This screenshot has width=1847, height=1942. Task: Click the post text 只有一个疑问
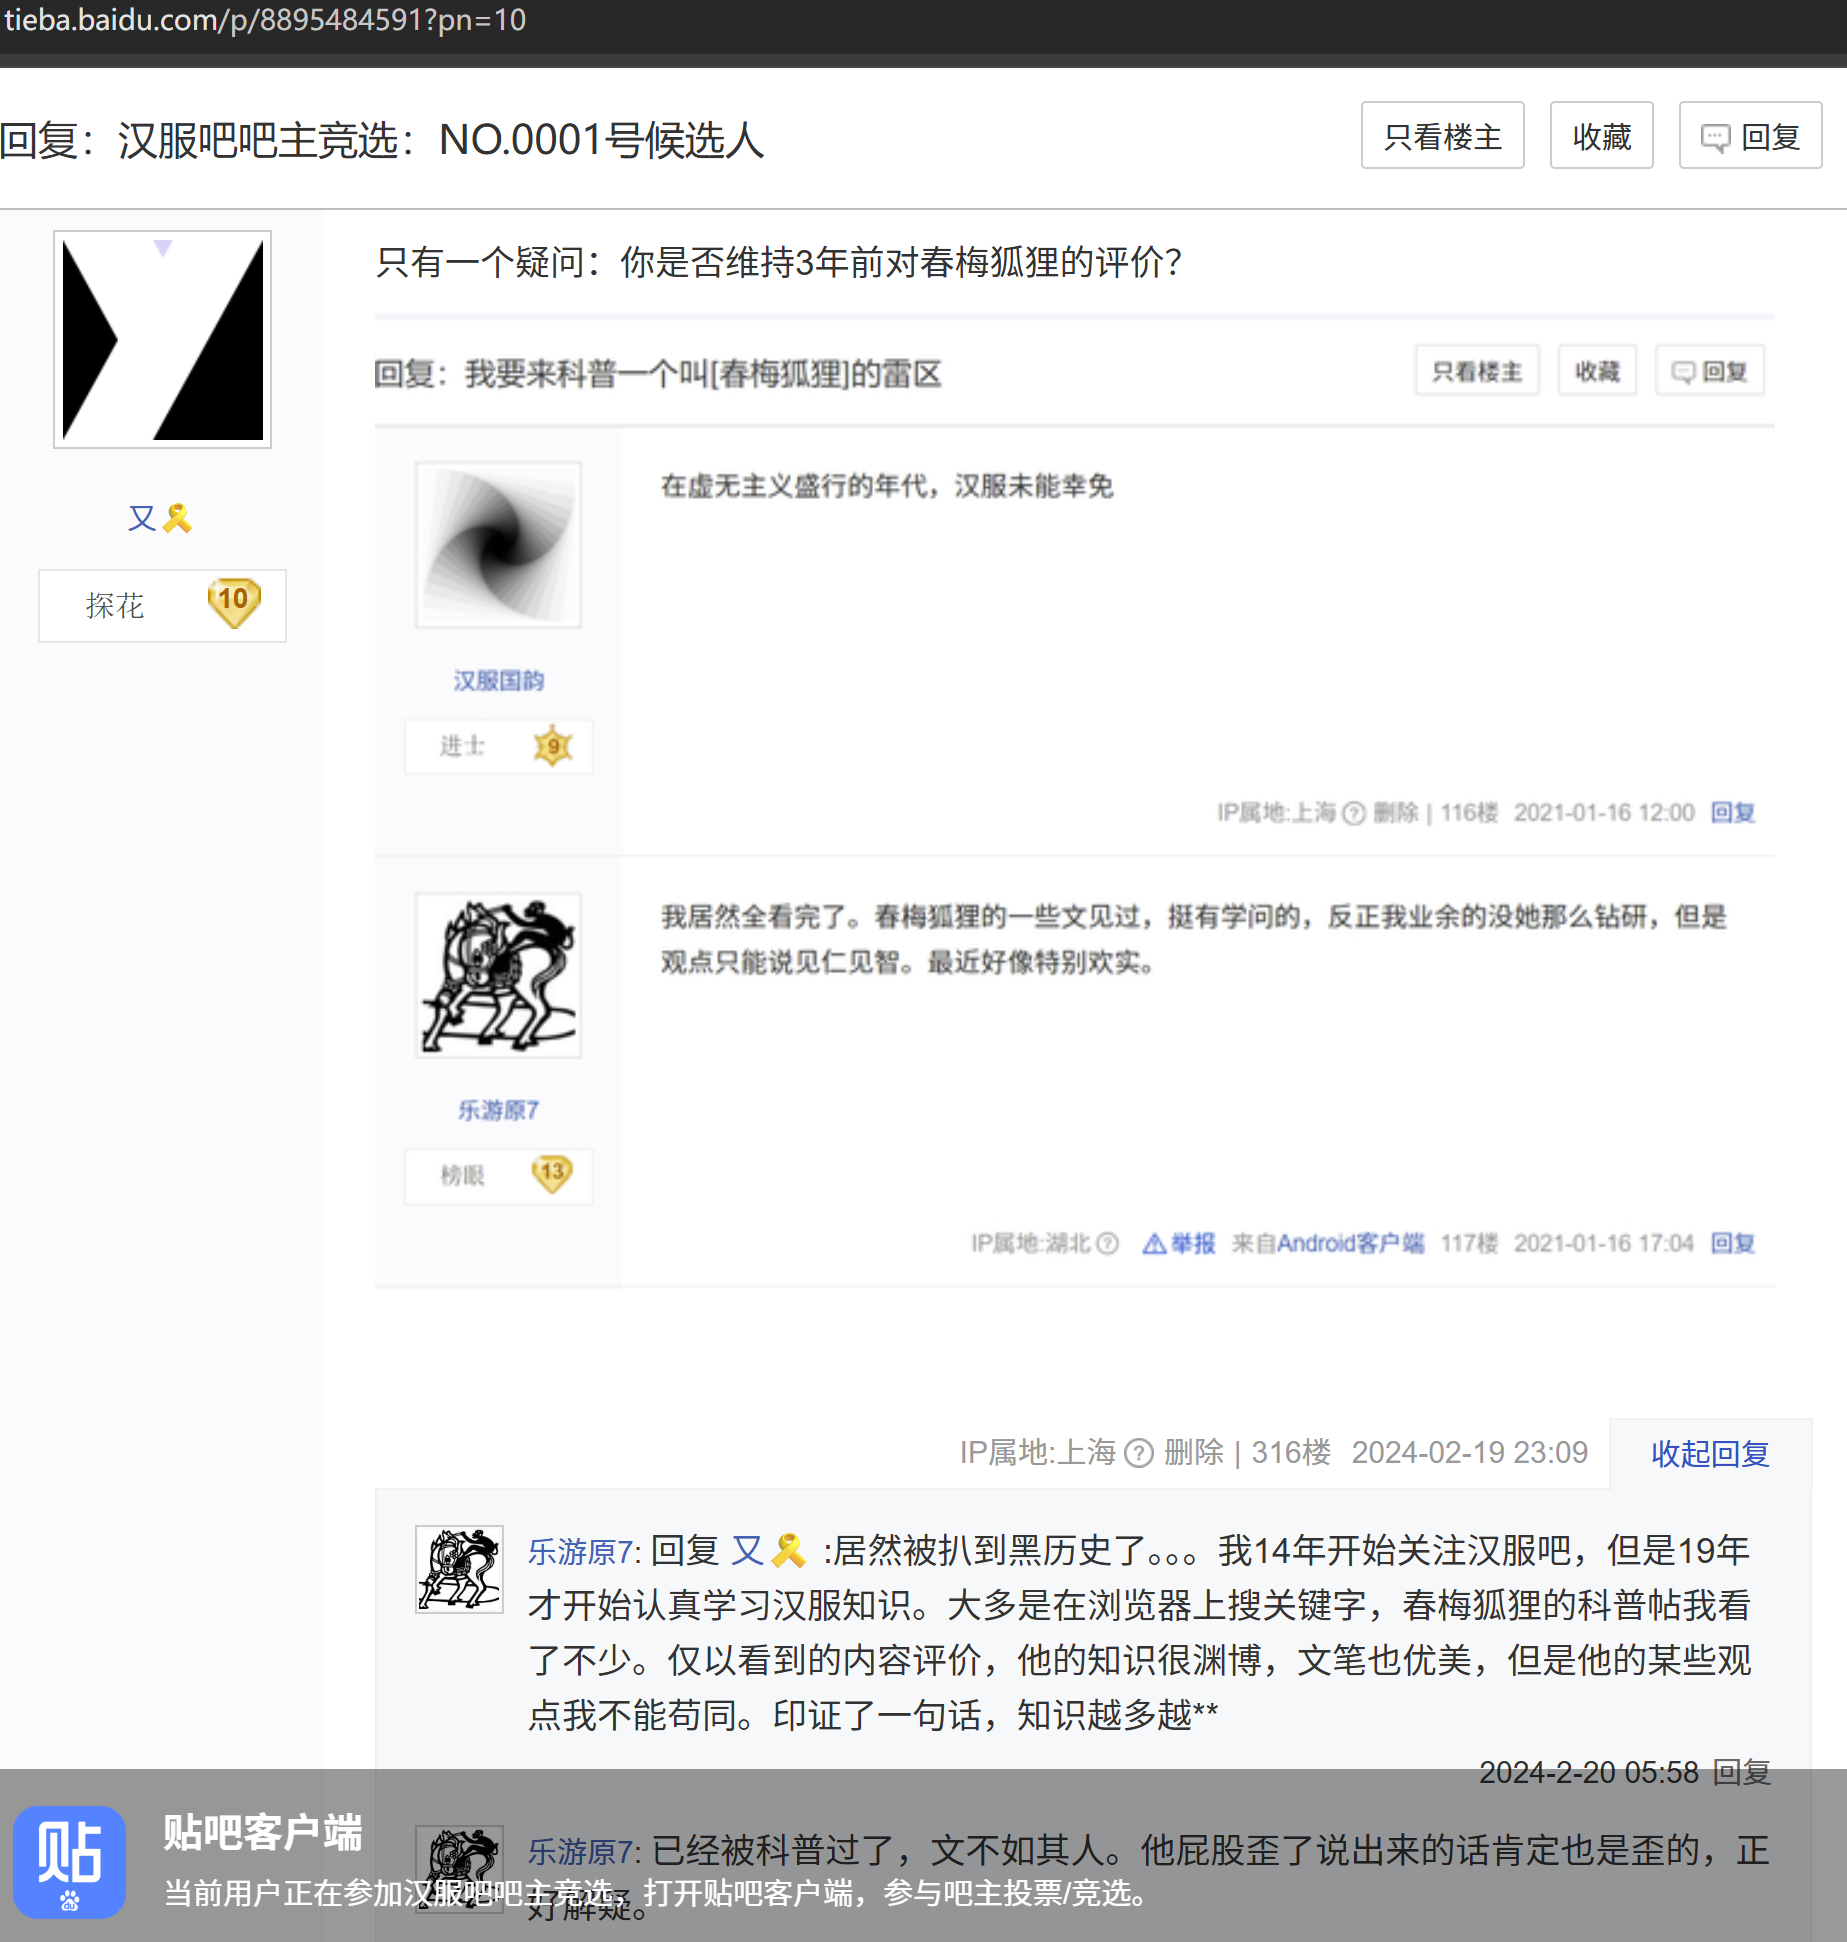(778, 262)
